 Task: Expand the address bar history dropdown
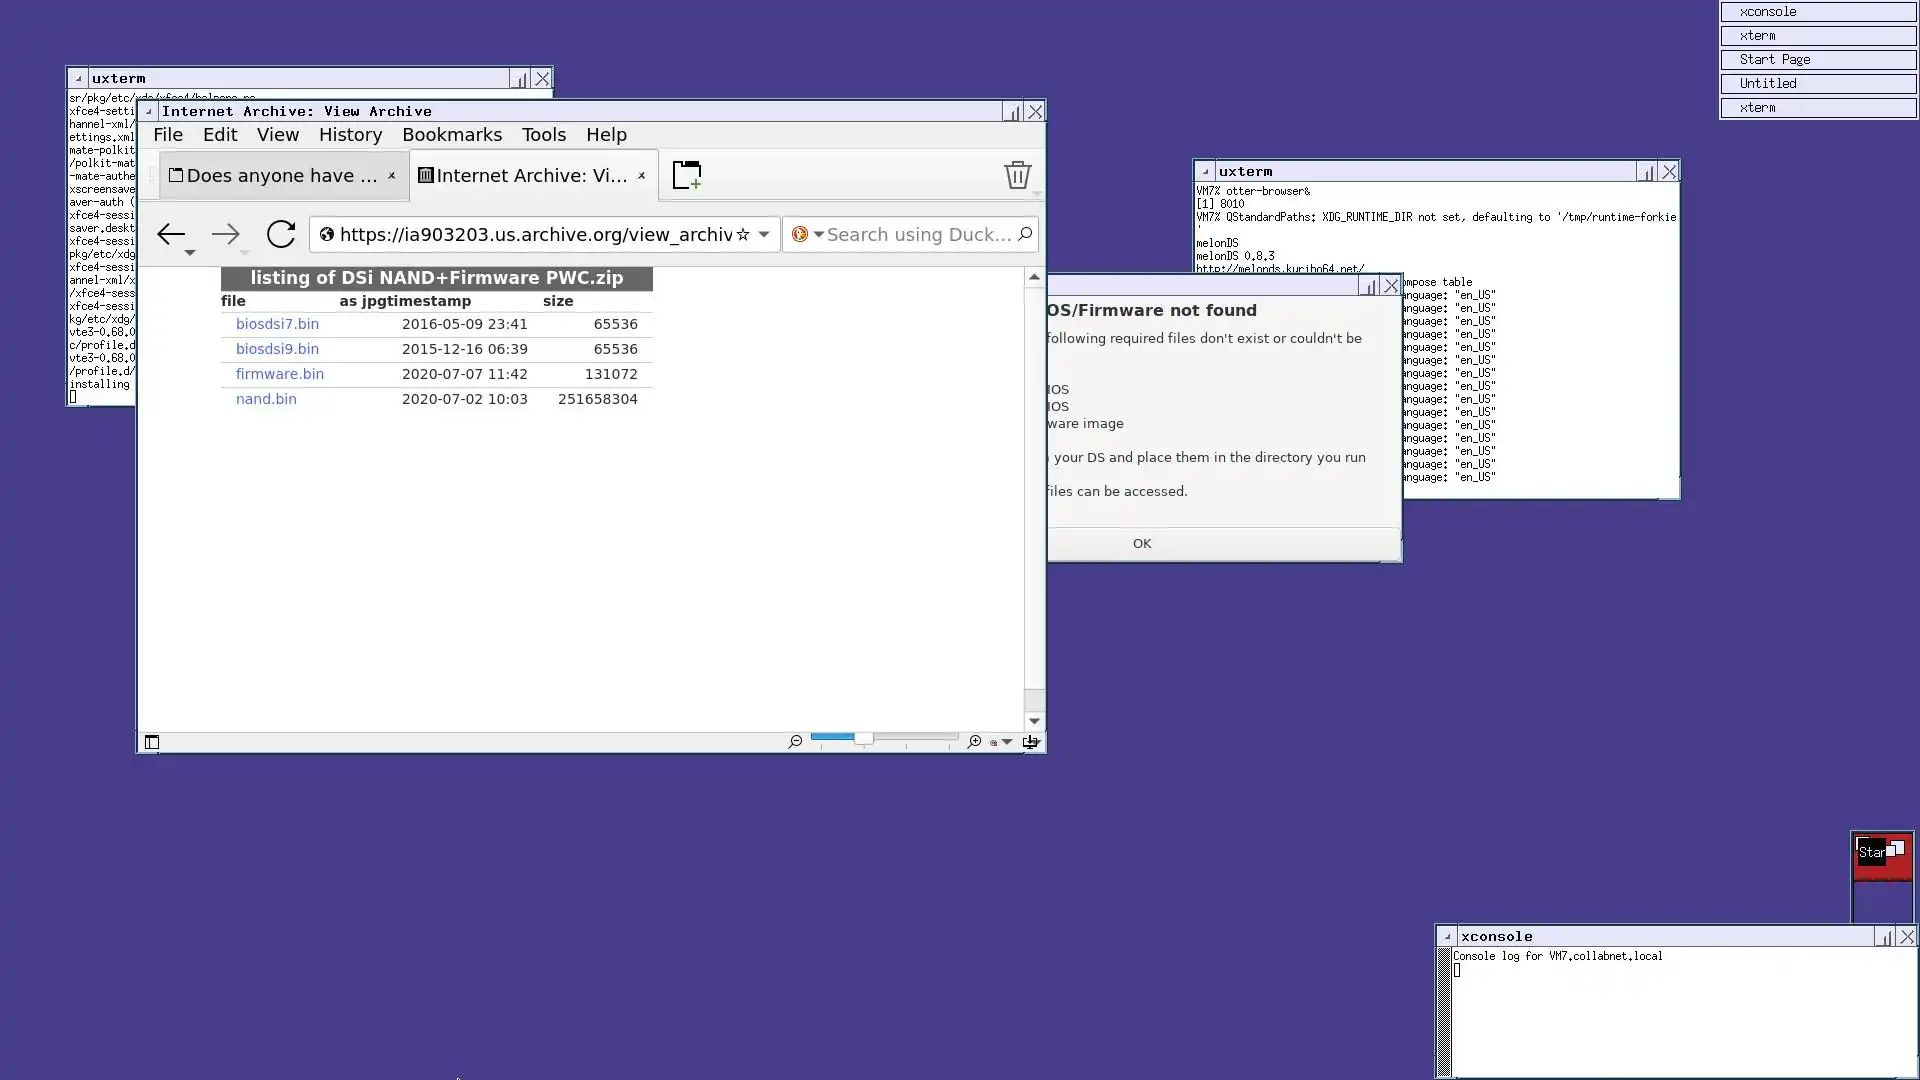coord(764,234)
